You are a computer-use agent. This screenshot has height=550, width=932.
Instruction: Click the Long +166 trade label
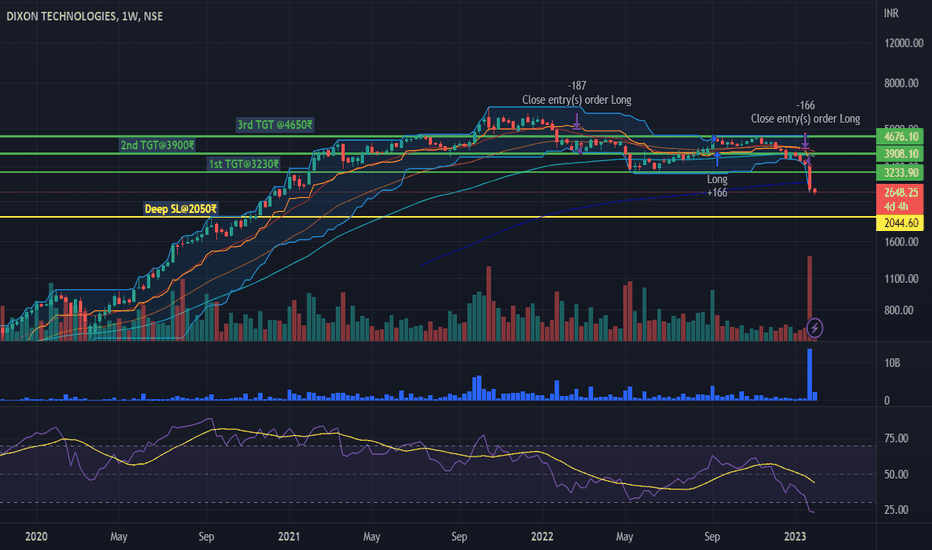tap(717, 186)
